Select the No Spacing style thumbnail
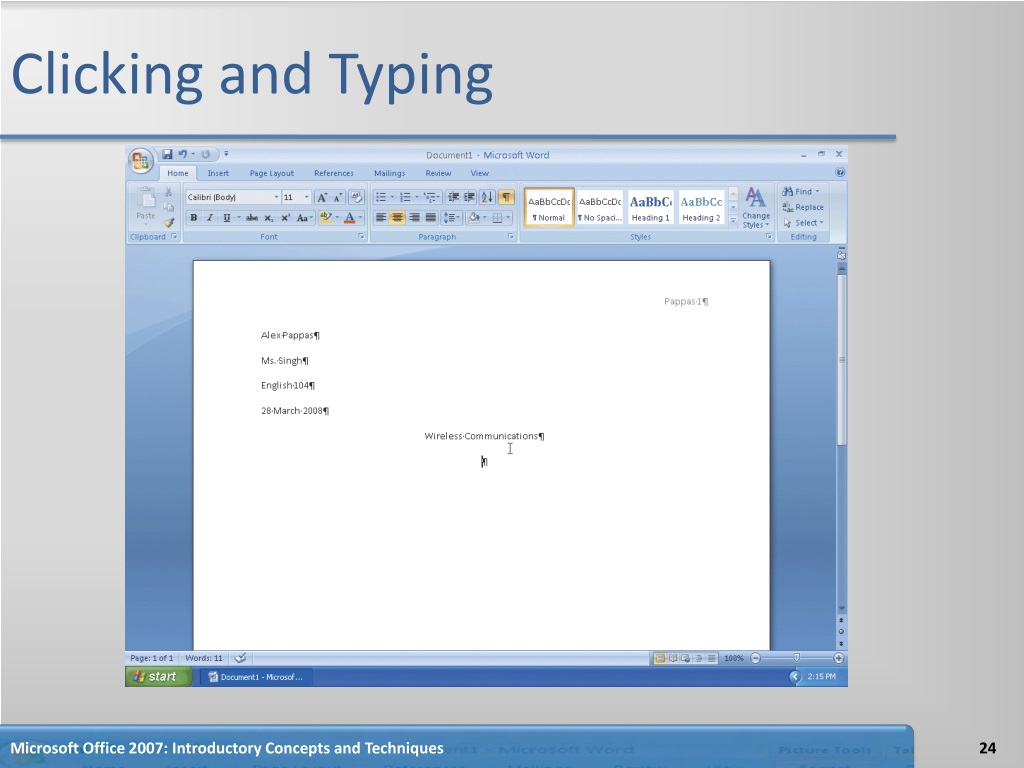This screenshot has width=1024, height=768. click(600, 208)
